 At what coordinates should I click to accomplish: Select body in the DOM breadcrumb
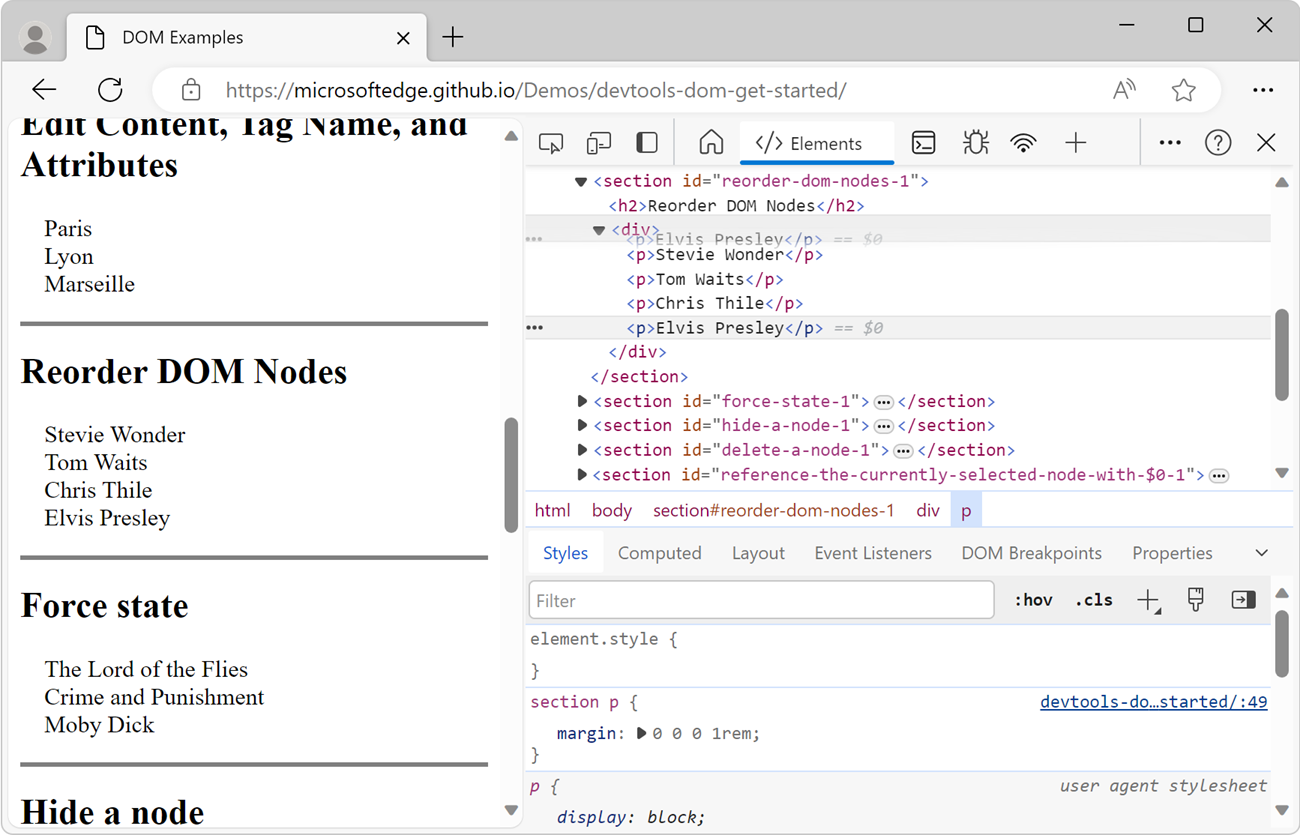click(611, 510)
